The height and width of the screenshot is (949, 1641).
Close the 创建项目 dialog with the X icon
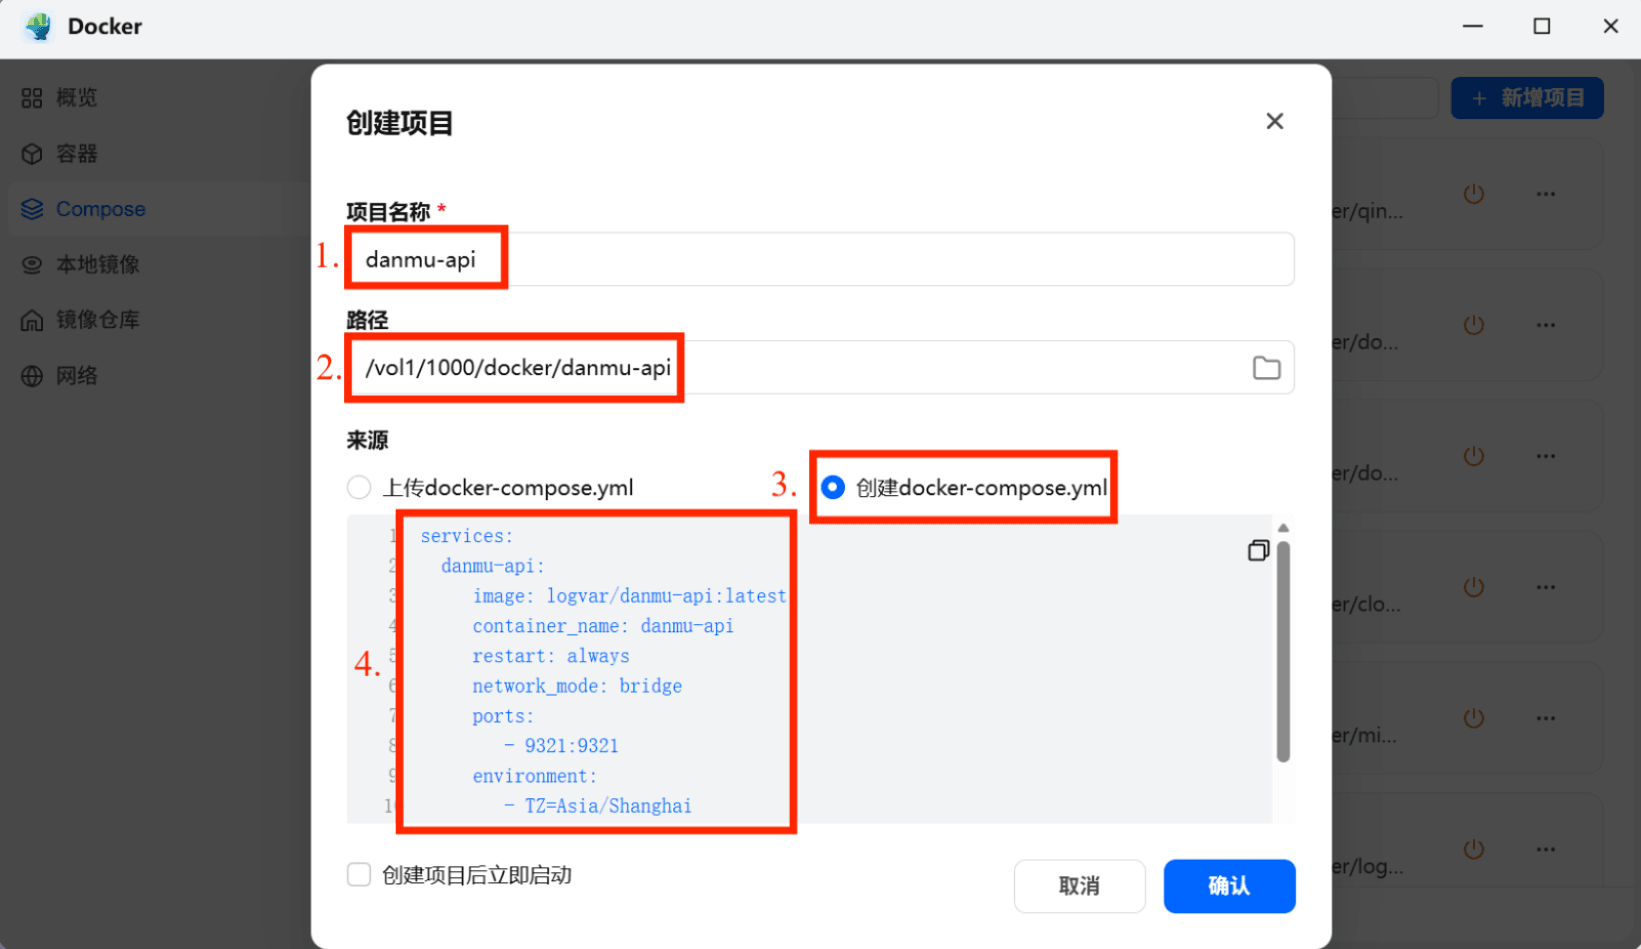(x=1274, y=121)
